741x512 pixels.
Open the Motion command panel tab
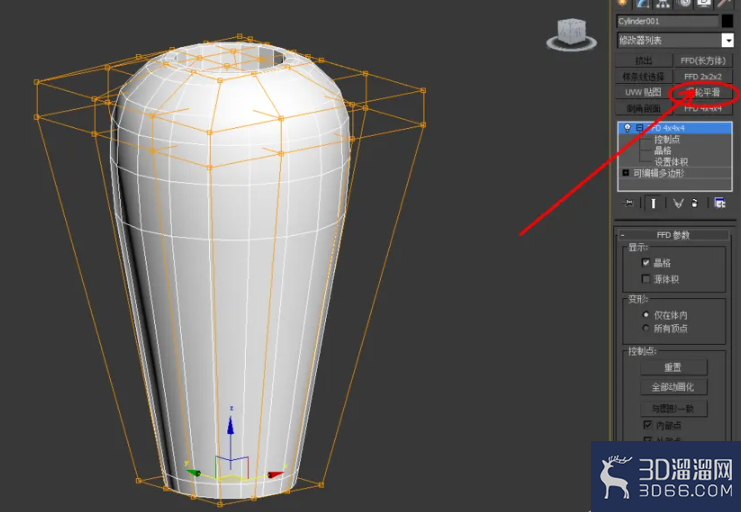(x=683, y=3)
